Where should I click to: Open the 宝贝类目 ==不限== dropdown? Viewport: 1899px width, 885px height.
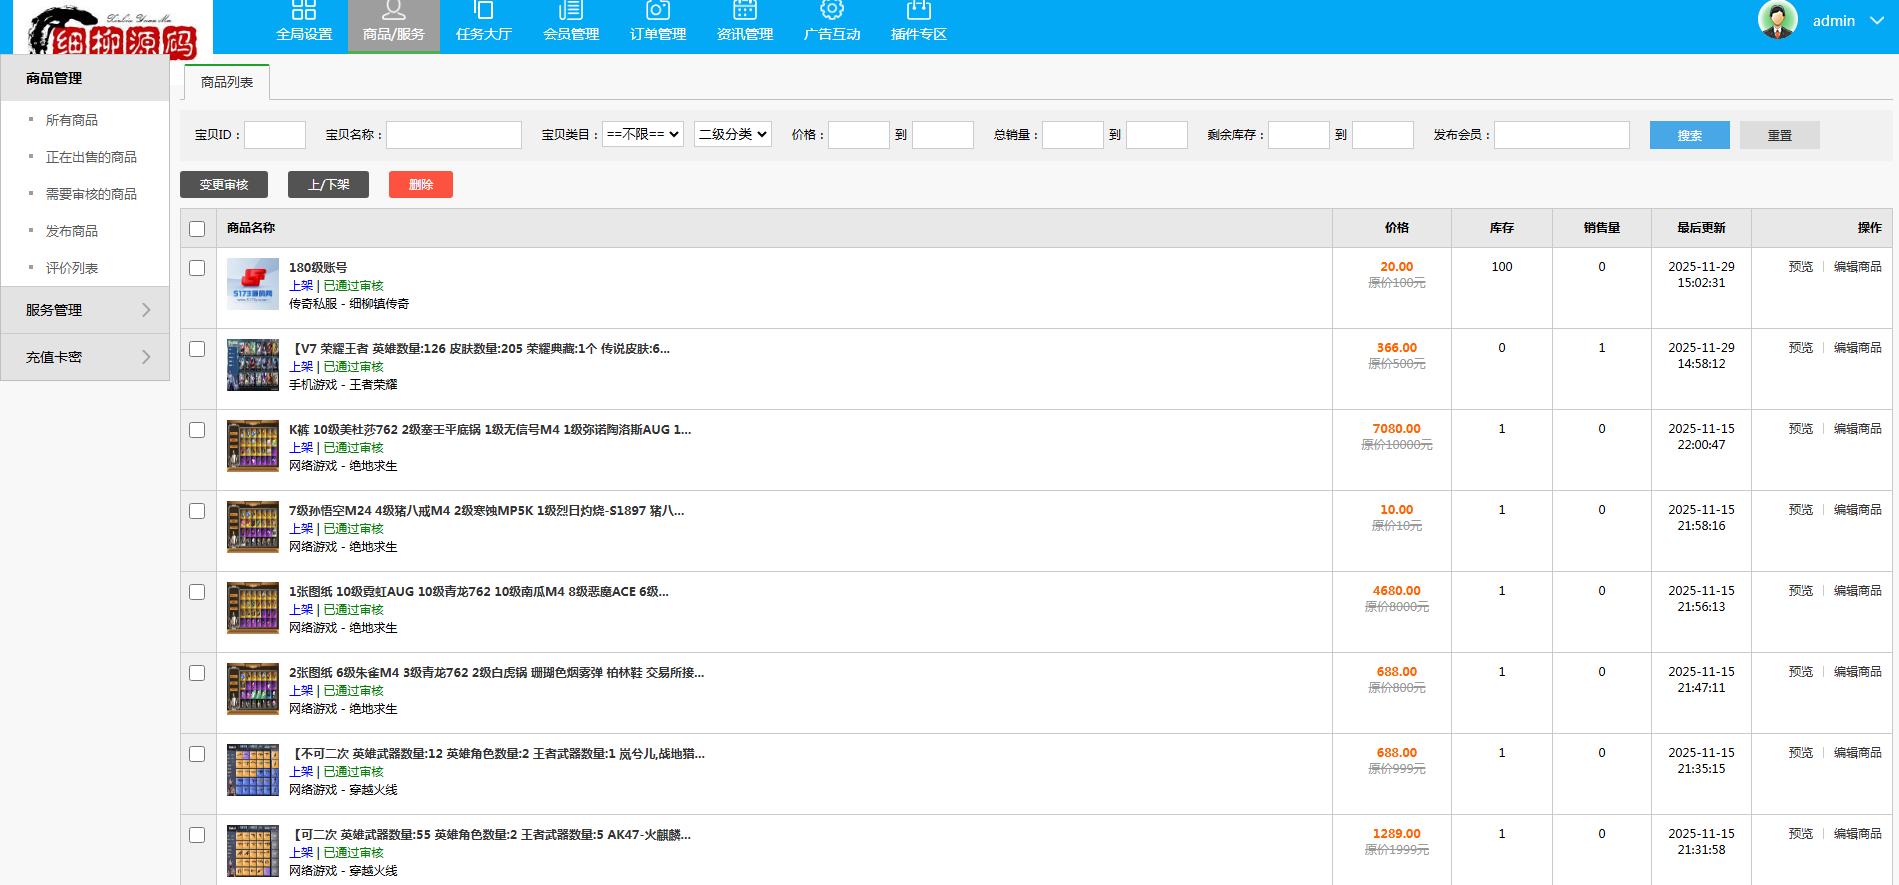642,134
